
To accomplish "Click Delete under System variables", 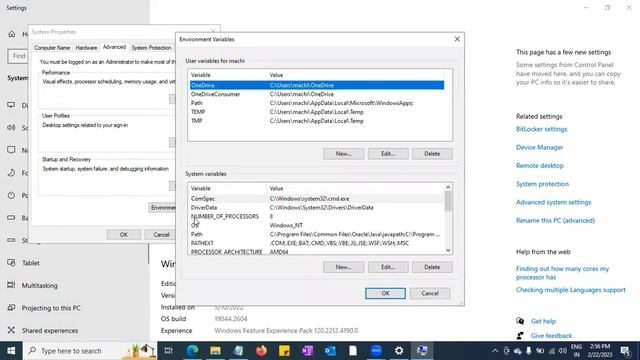I will 432,267.
